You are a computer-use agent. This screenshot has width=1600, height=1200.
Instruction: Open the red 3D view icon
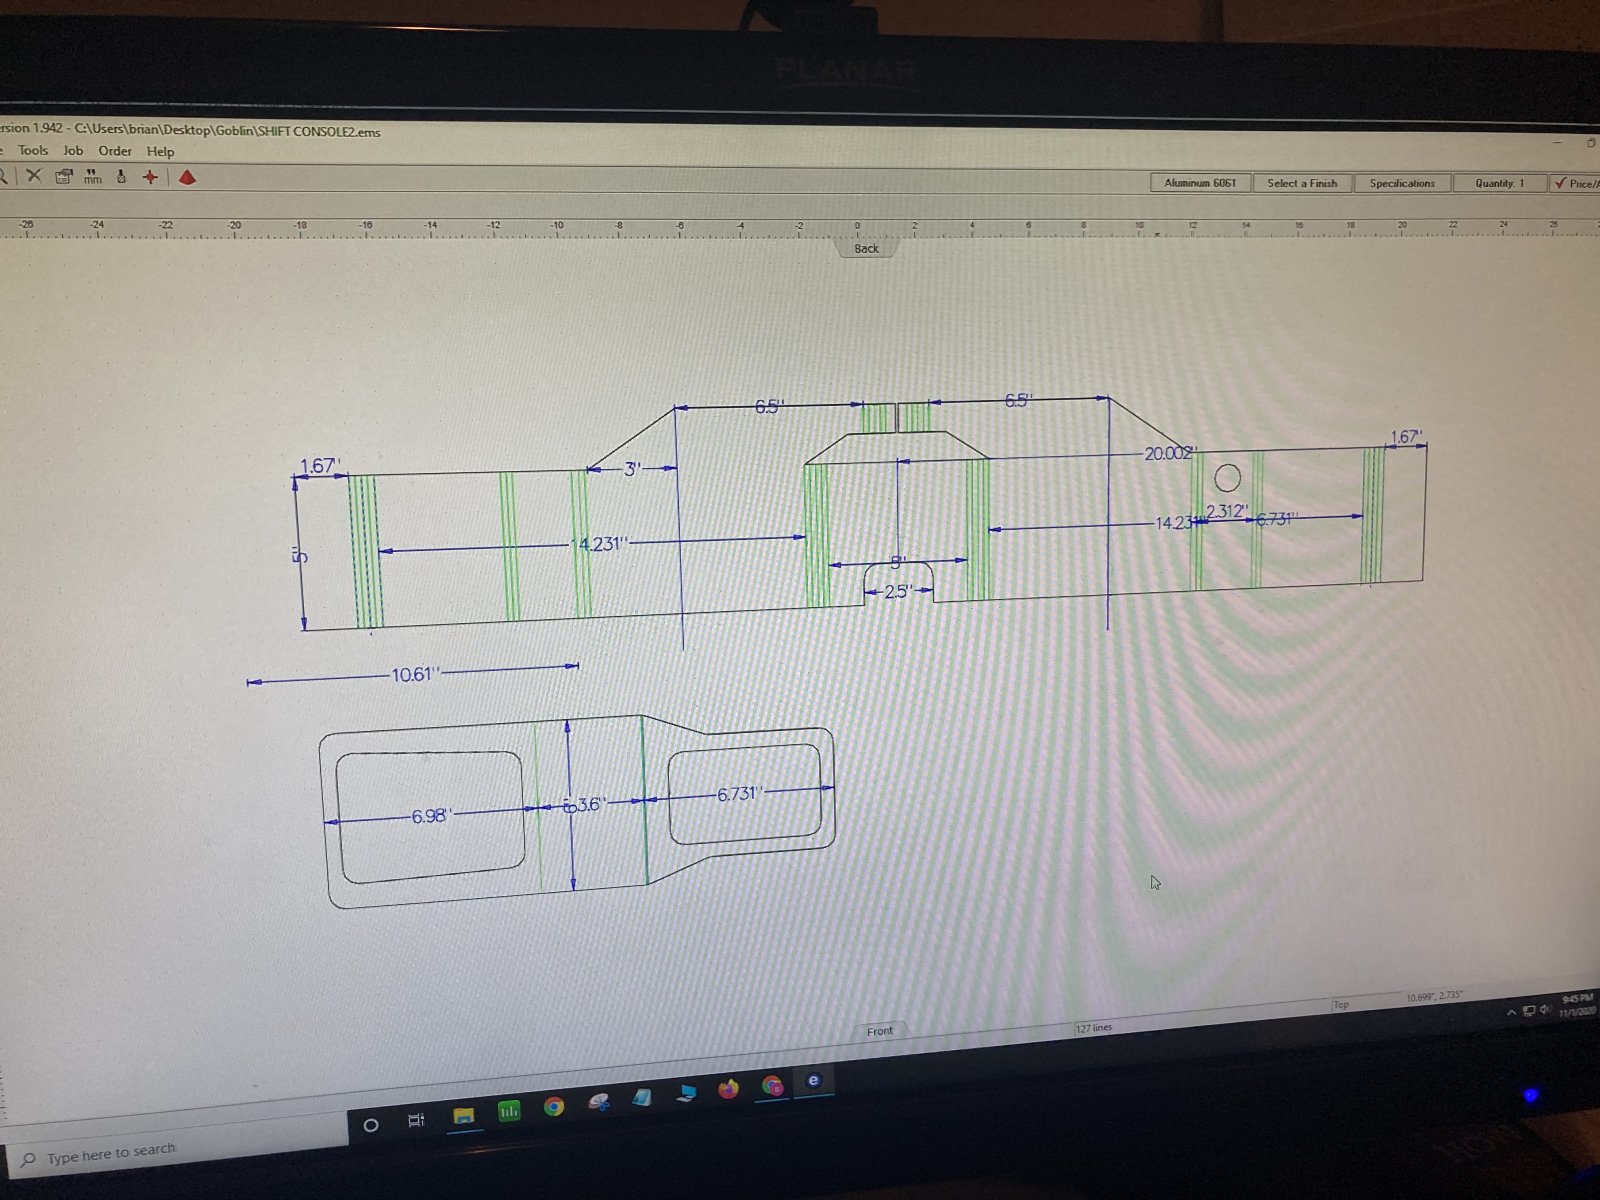tap(187, 177)
